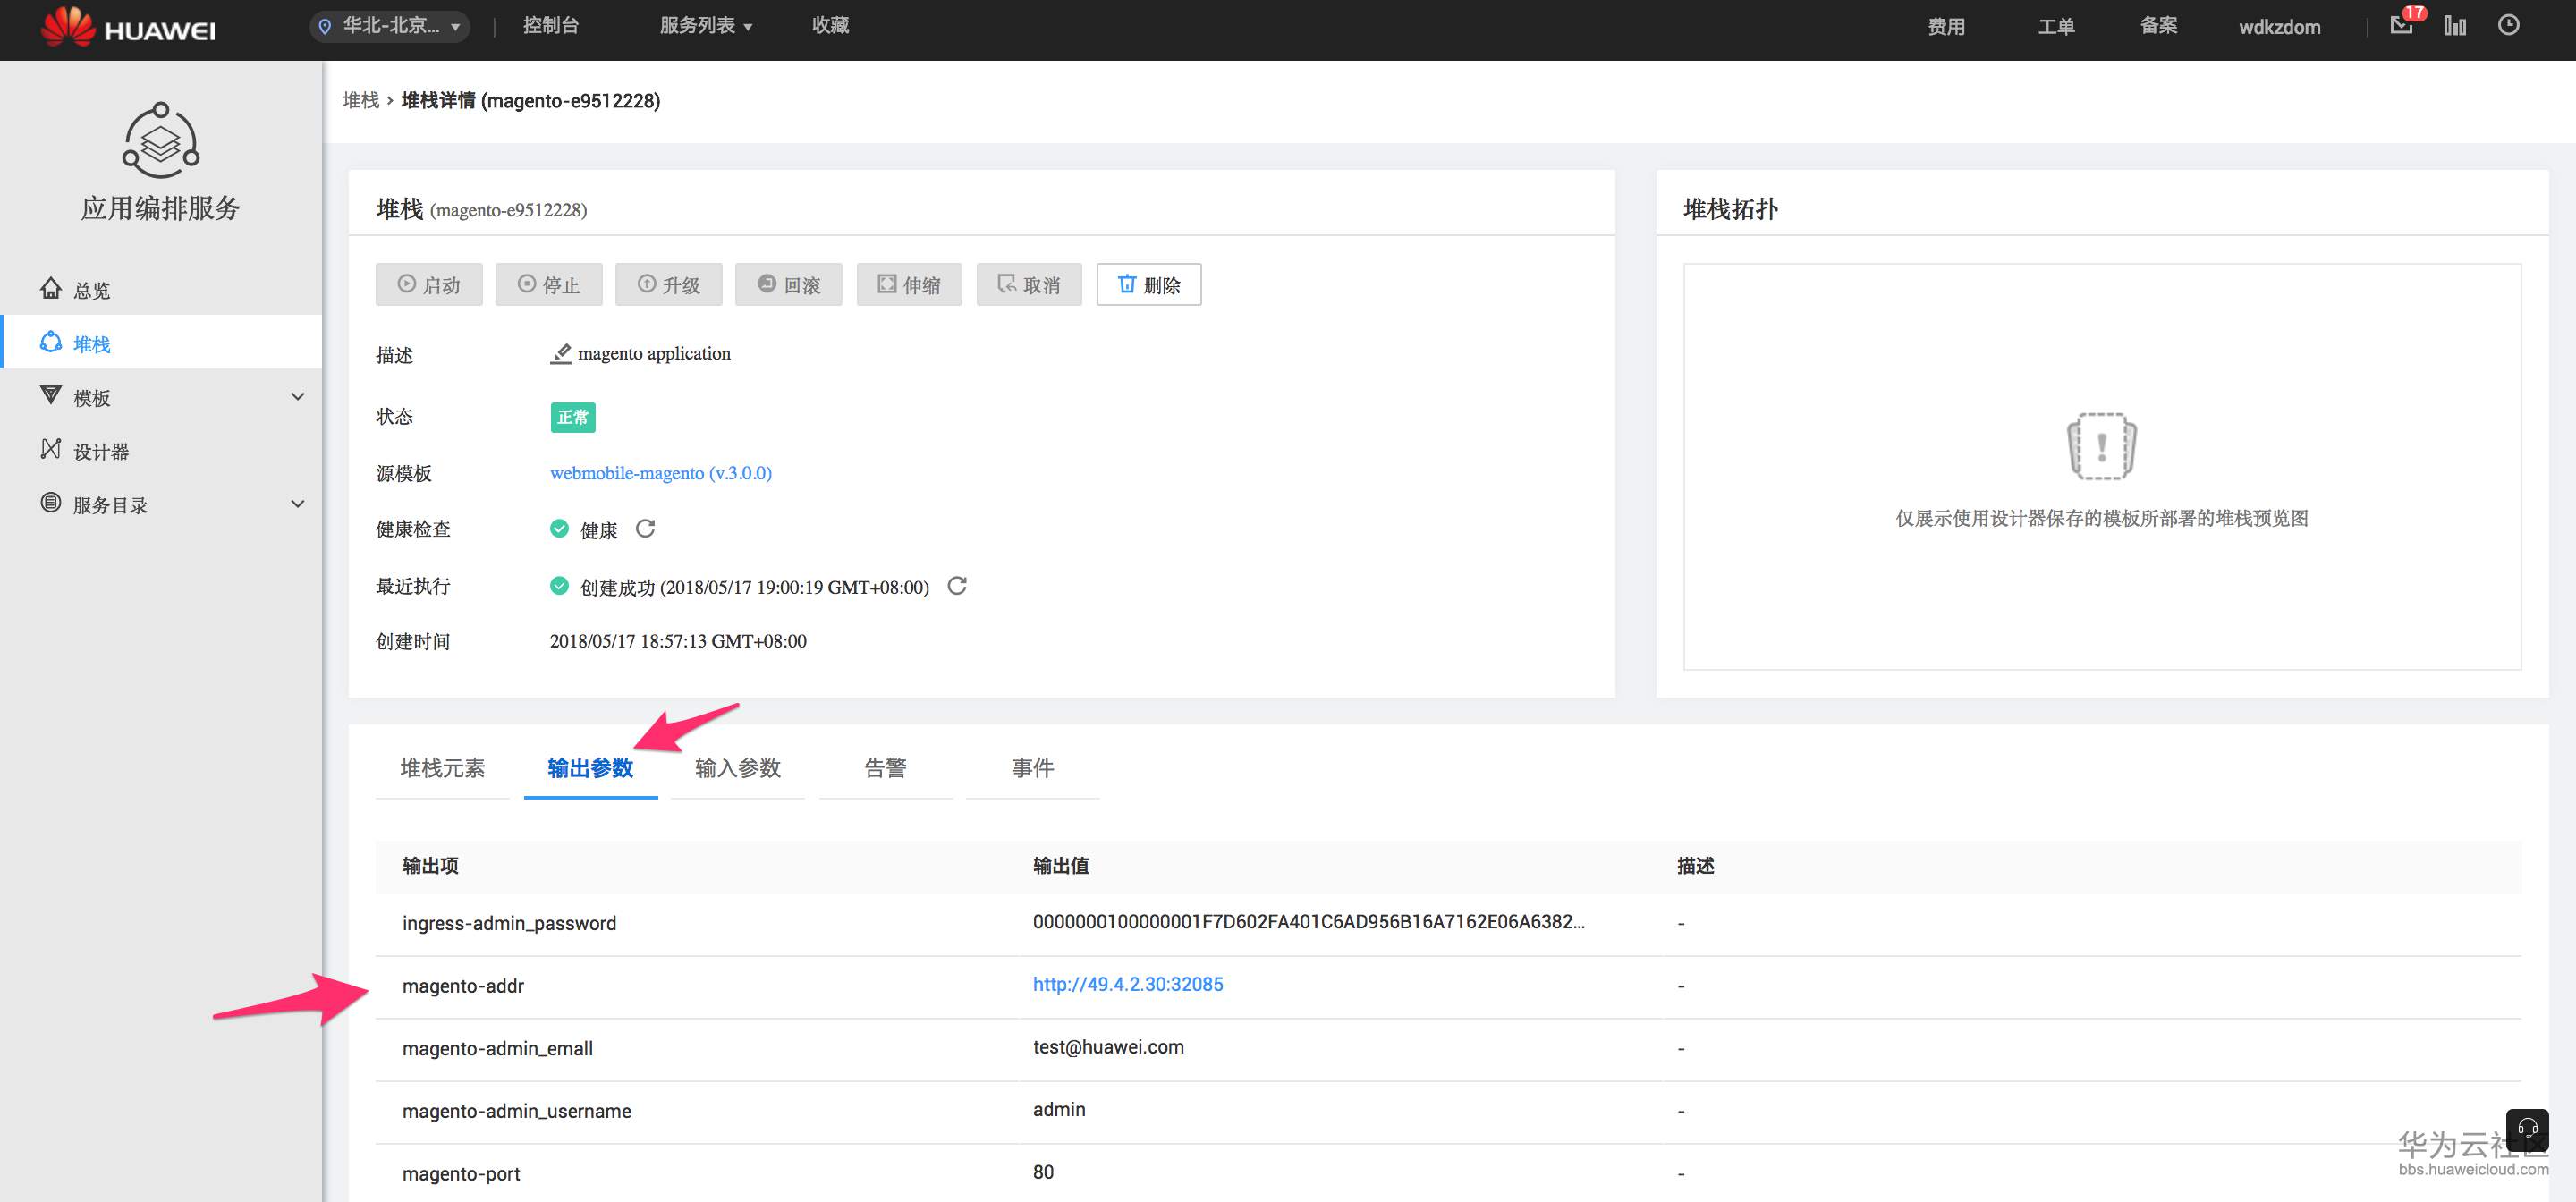Refresh the health check status icon
Image resolution: width=2576 pixels, height=1202 pixels.
645,528
